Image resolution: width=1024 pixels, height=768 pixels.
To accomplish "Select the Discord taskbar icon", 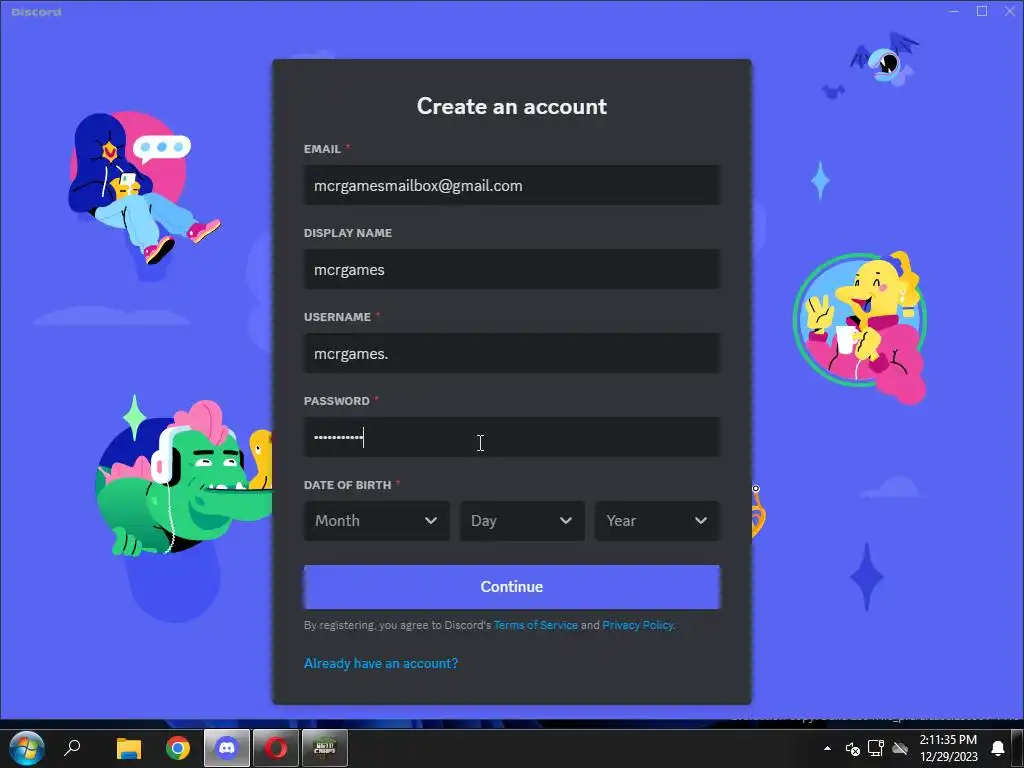I will pos(227,748).
